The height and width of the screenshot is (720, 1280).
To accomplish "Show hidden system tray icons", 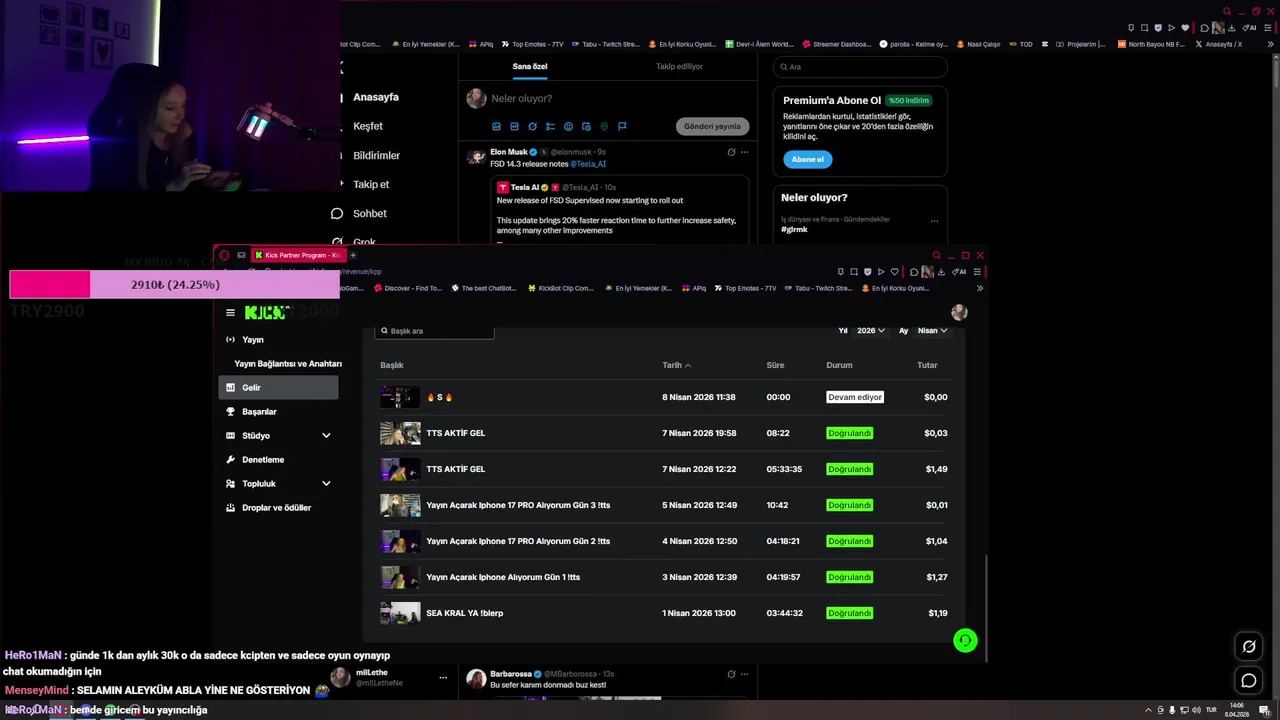I will tap(1147, 710).
